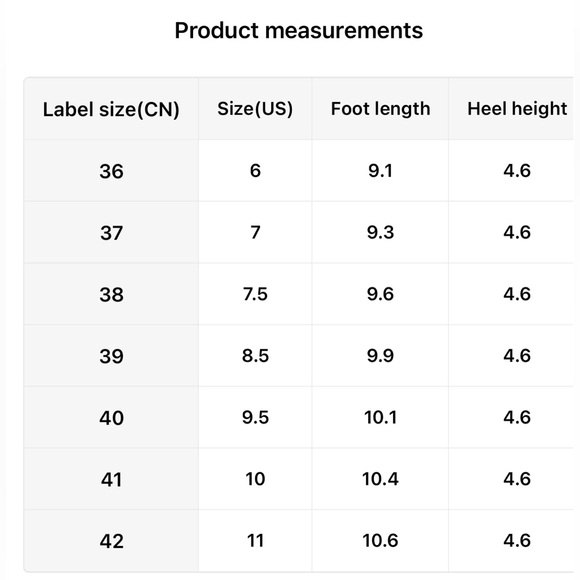Click foot length 10.6 cell
The height and width of the screenshot is (580, 580).
point(380,541)
